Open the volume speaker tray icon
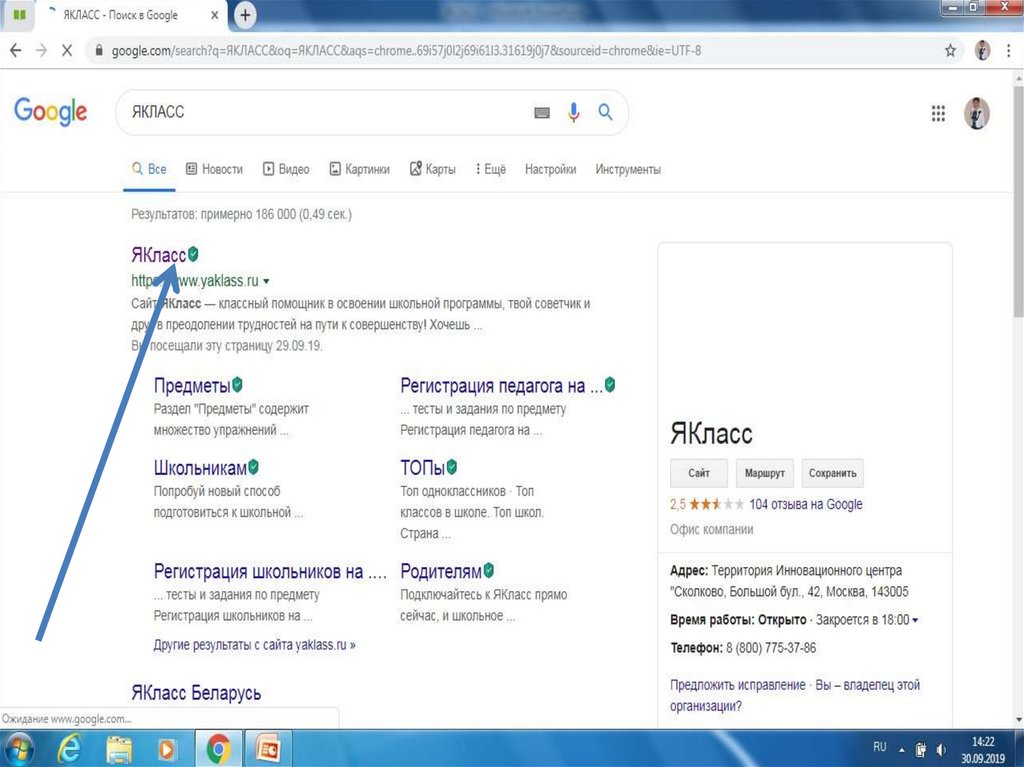 [941, 749]
